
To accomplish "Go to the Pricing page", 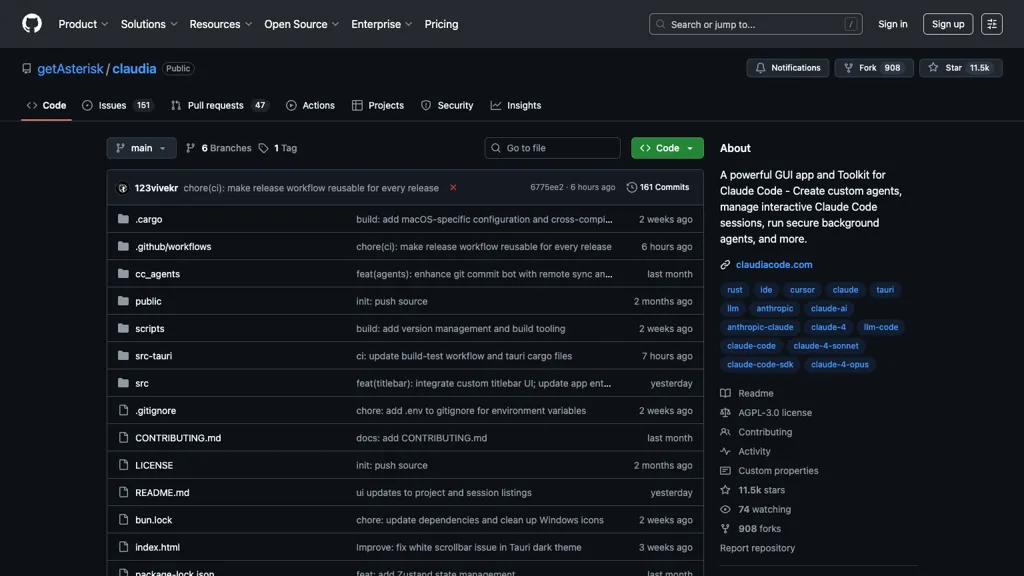I will pyautogui.click(x=441, y=24).
